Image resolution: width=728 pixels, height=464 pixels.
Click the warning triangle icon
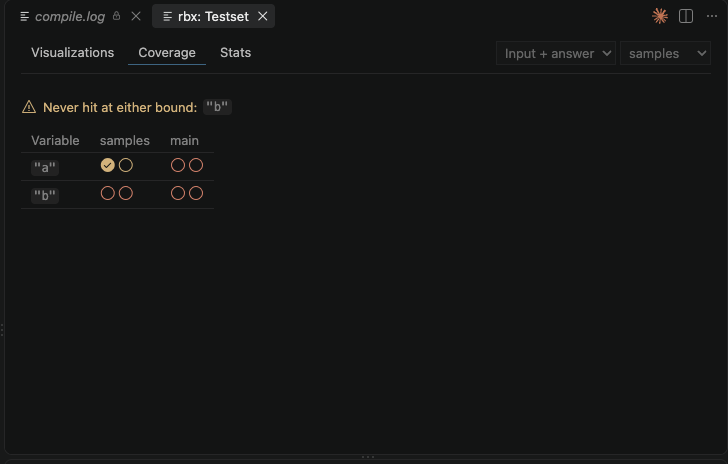29,107
